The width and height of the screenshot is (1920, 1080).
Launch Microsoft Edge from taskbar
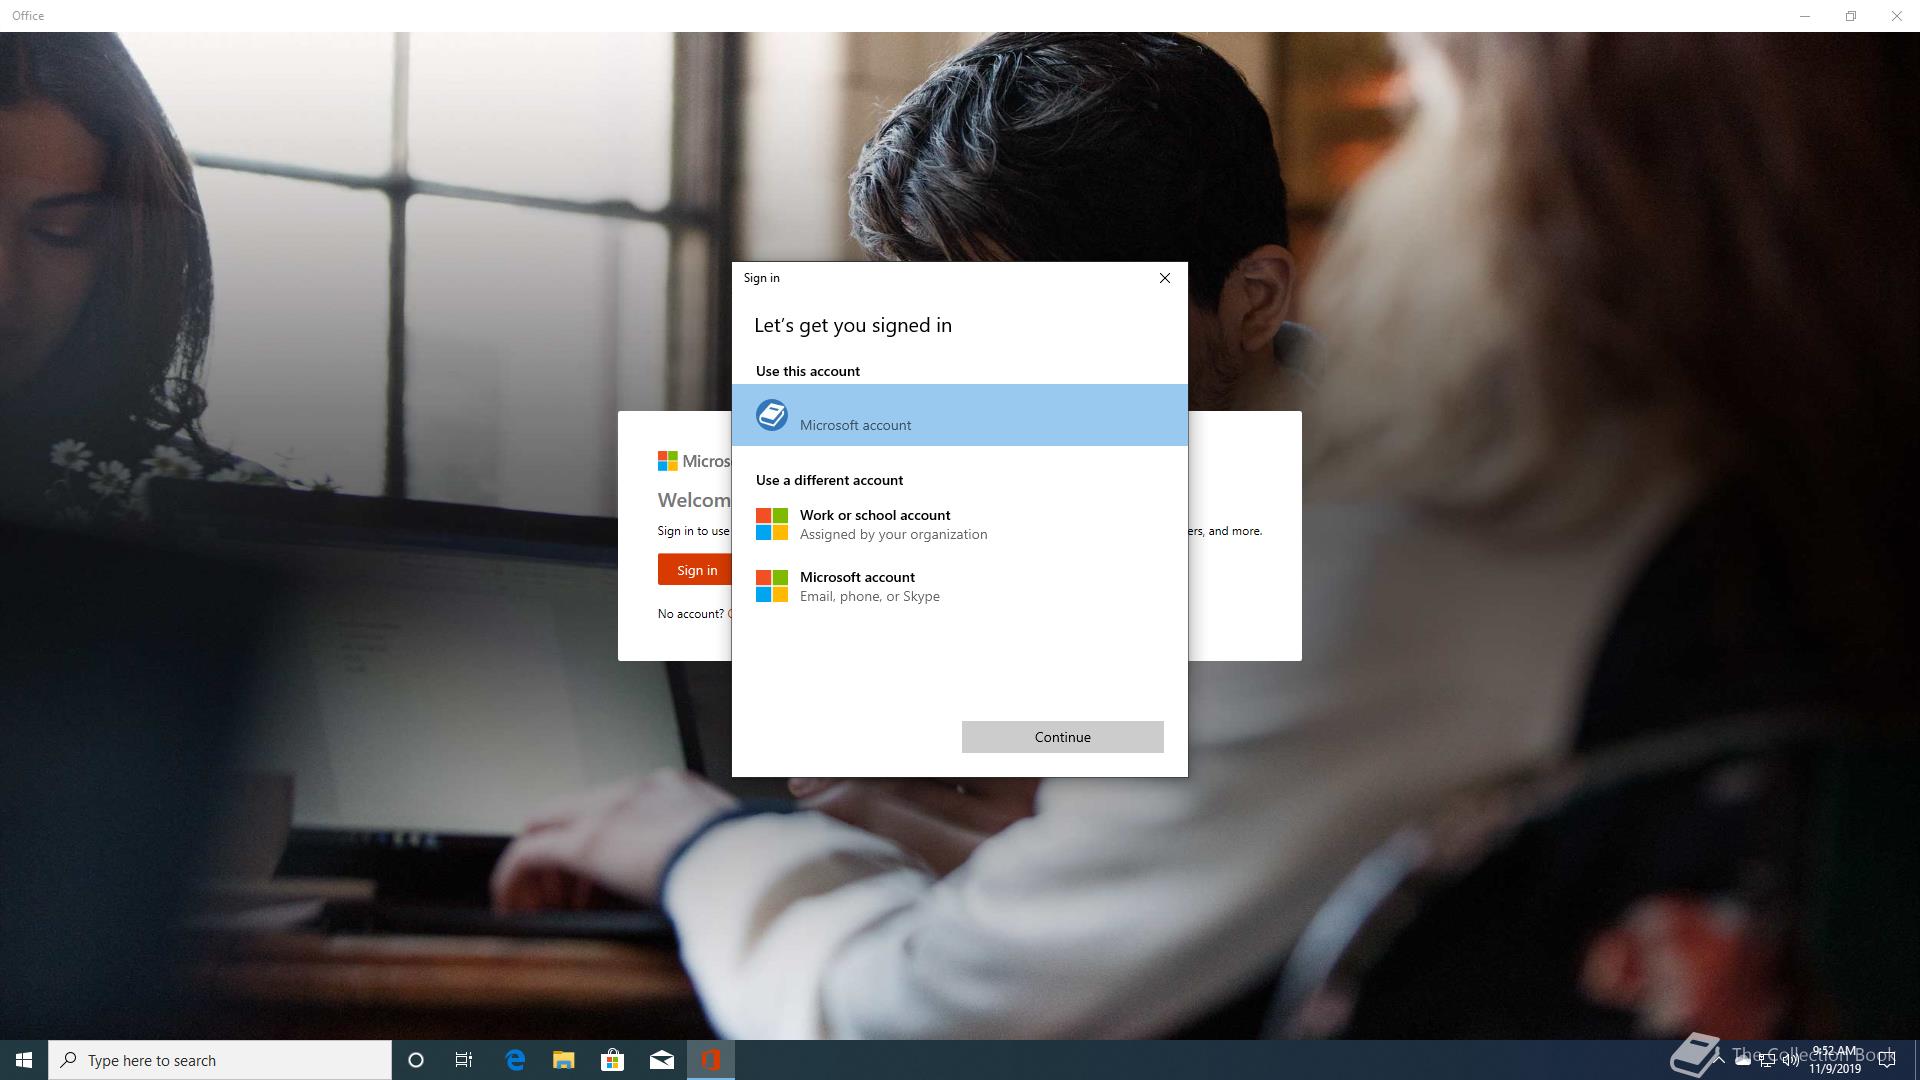[x=515, y=1060]
